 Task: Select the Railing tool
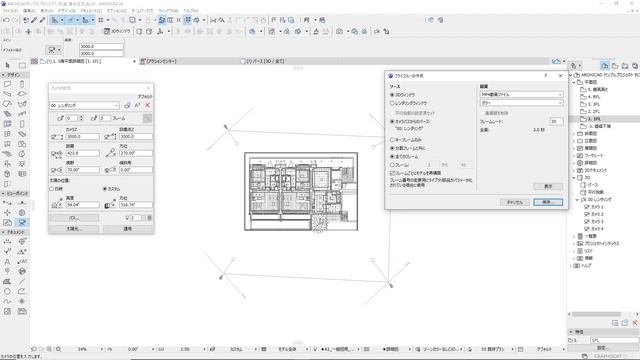coord(22,114)
